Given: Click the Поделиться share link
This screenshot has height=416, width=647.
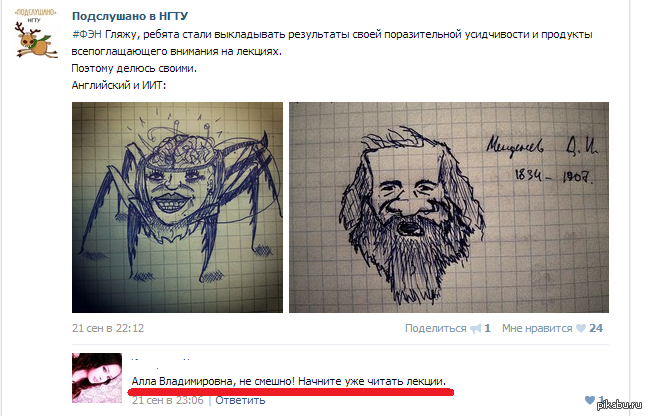Looking at the screenshot, I should coord(435,328).
